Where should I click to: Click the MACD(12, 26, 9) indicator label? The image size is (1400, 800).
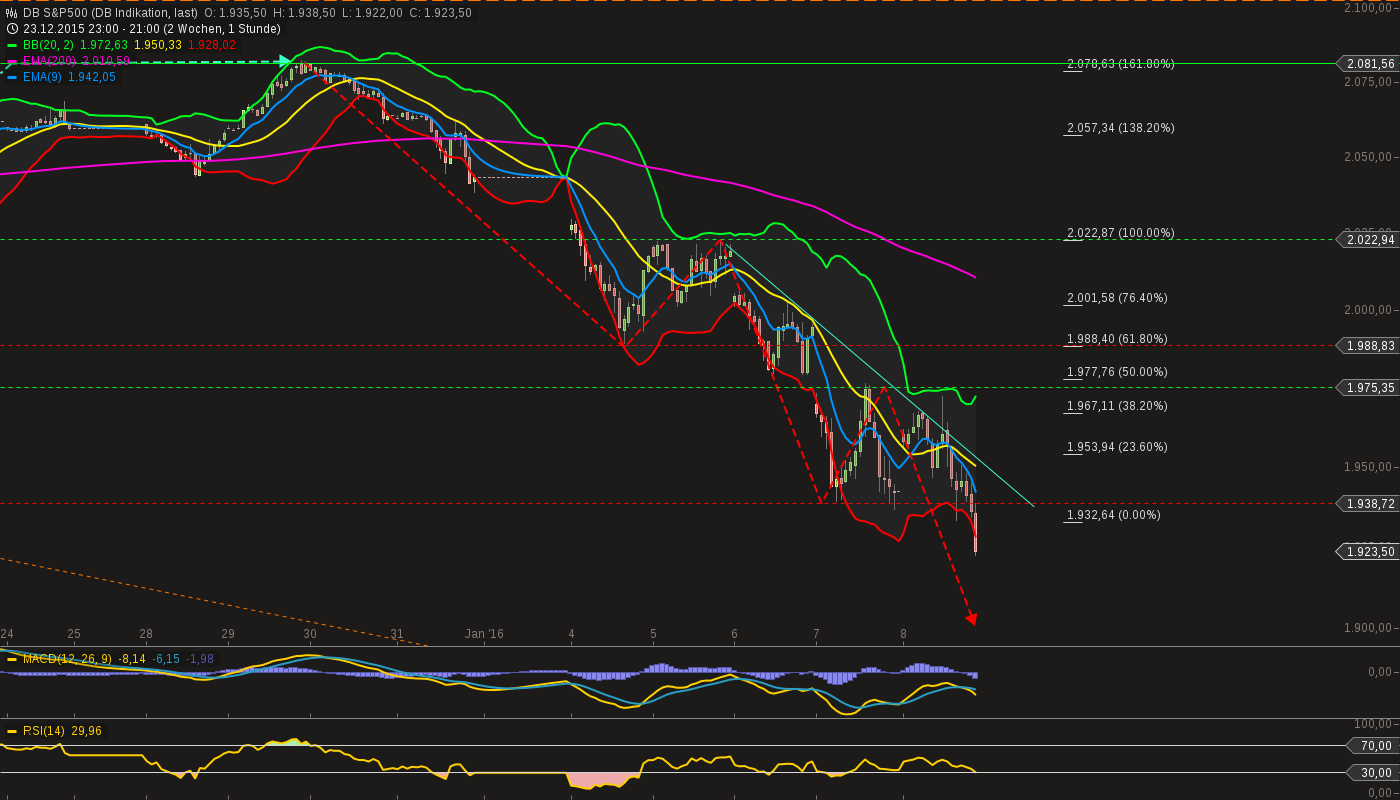pos(68,659)
